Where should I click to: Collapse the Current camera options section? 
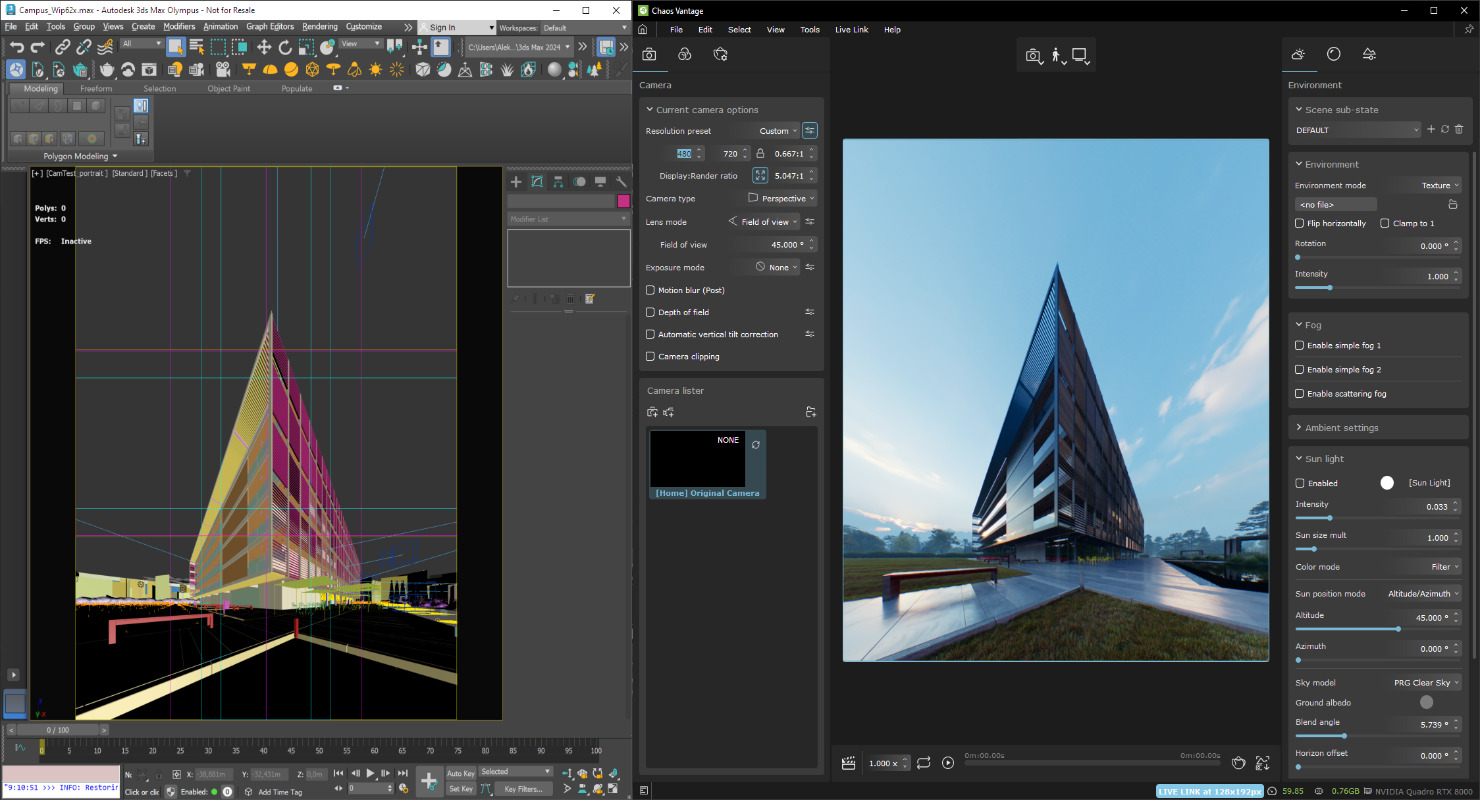pyautogui.click(x=649, y=109)
